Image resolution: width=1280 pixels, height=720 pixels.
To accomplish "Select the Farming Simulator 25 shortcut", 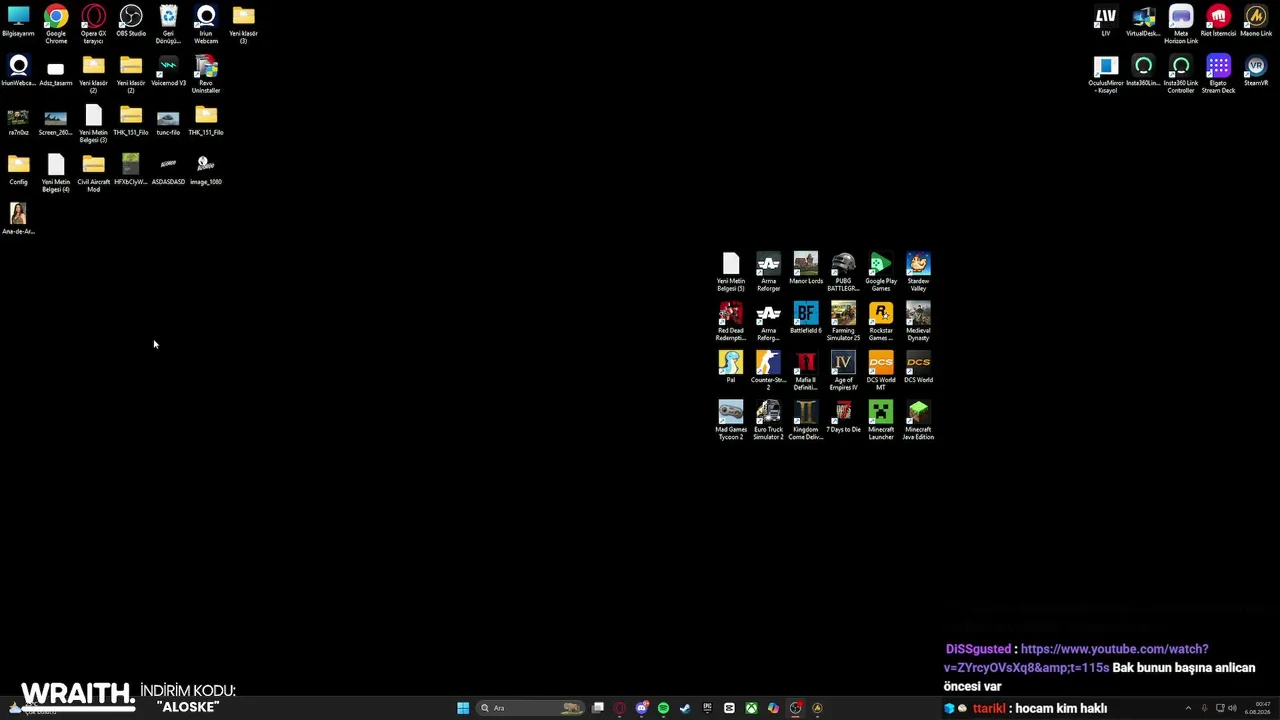I will [843, 322].
